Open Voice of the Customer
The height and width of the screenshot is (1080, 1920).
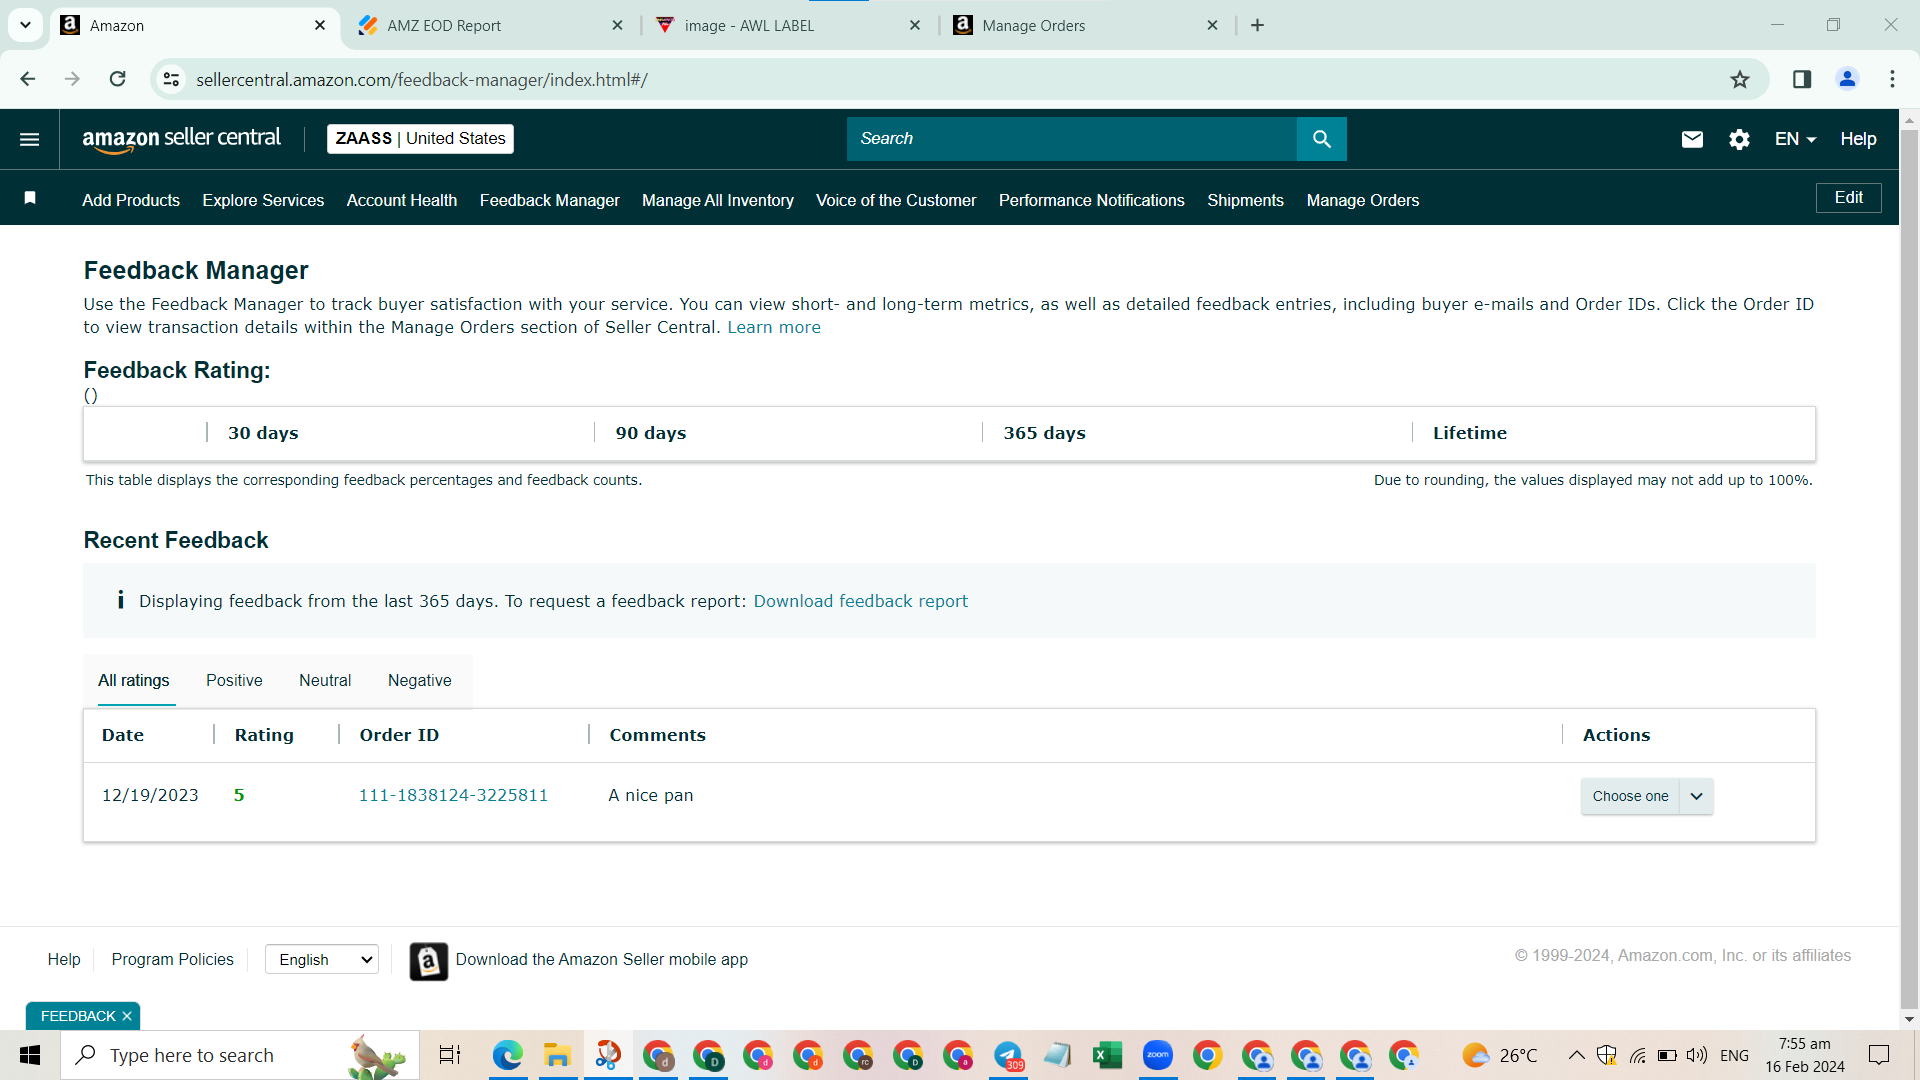[896, 200]
